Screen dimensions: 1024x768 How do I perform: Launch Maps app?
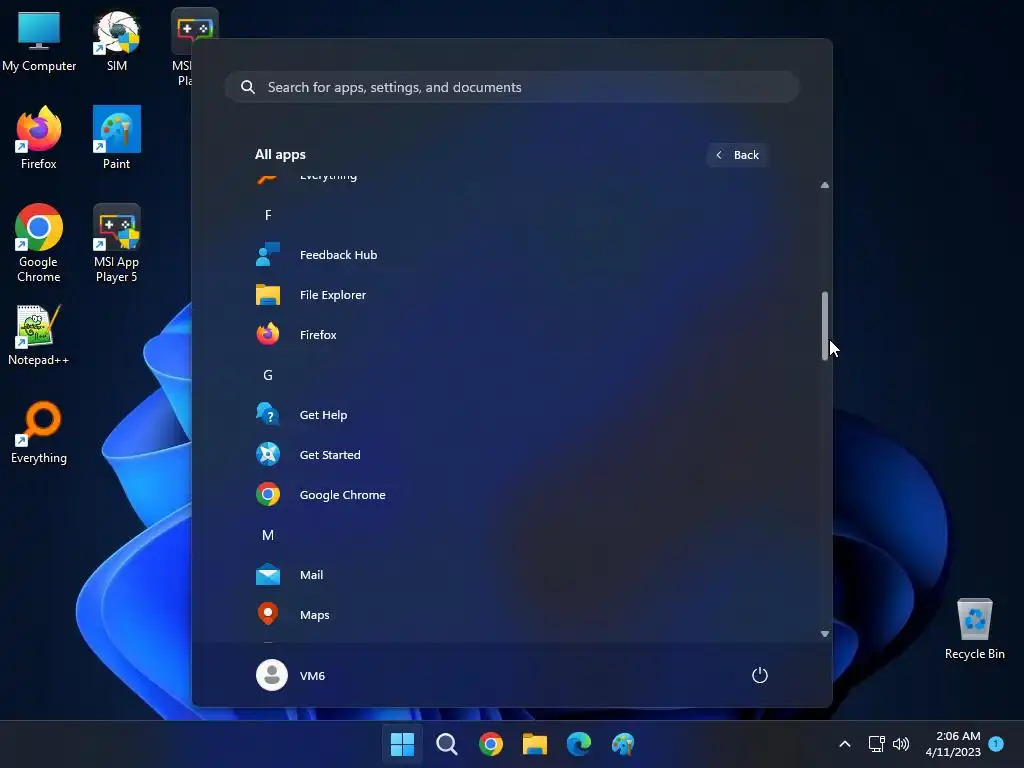(511, 615)
